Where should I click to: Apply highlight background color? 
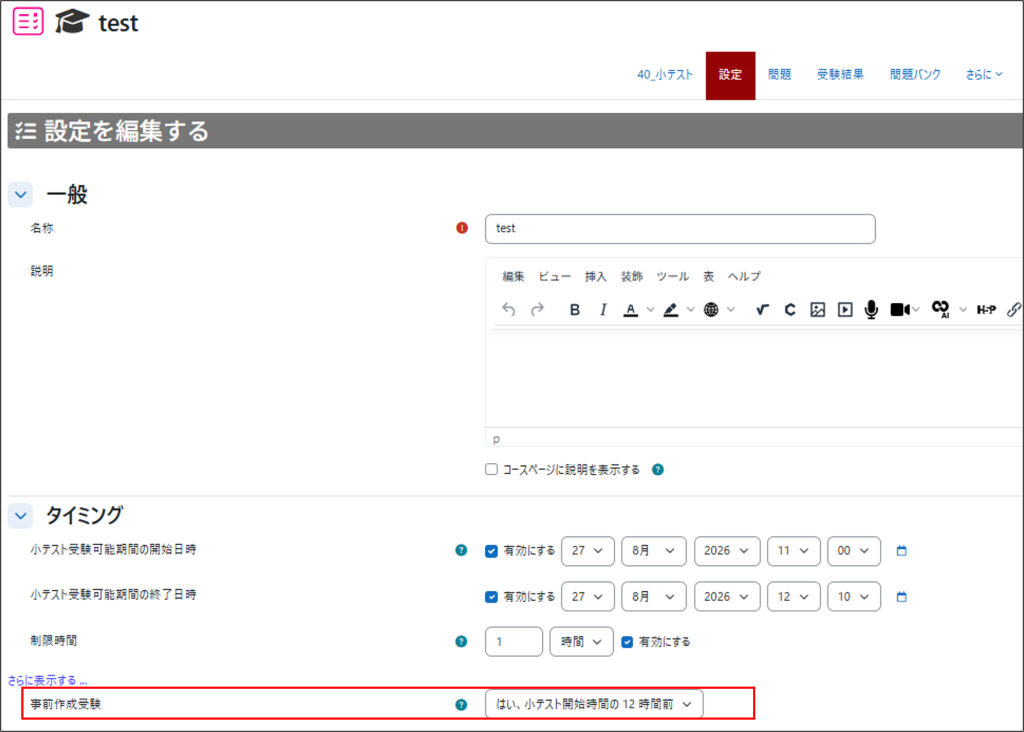pyautogui.click(x=671, y=310)
